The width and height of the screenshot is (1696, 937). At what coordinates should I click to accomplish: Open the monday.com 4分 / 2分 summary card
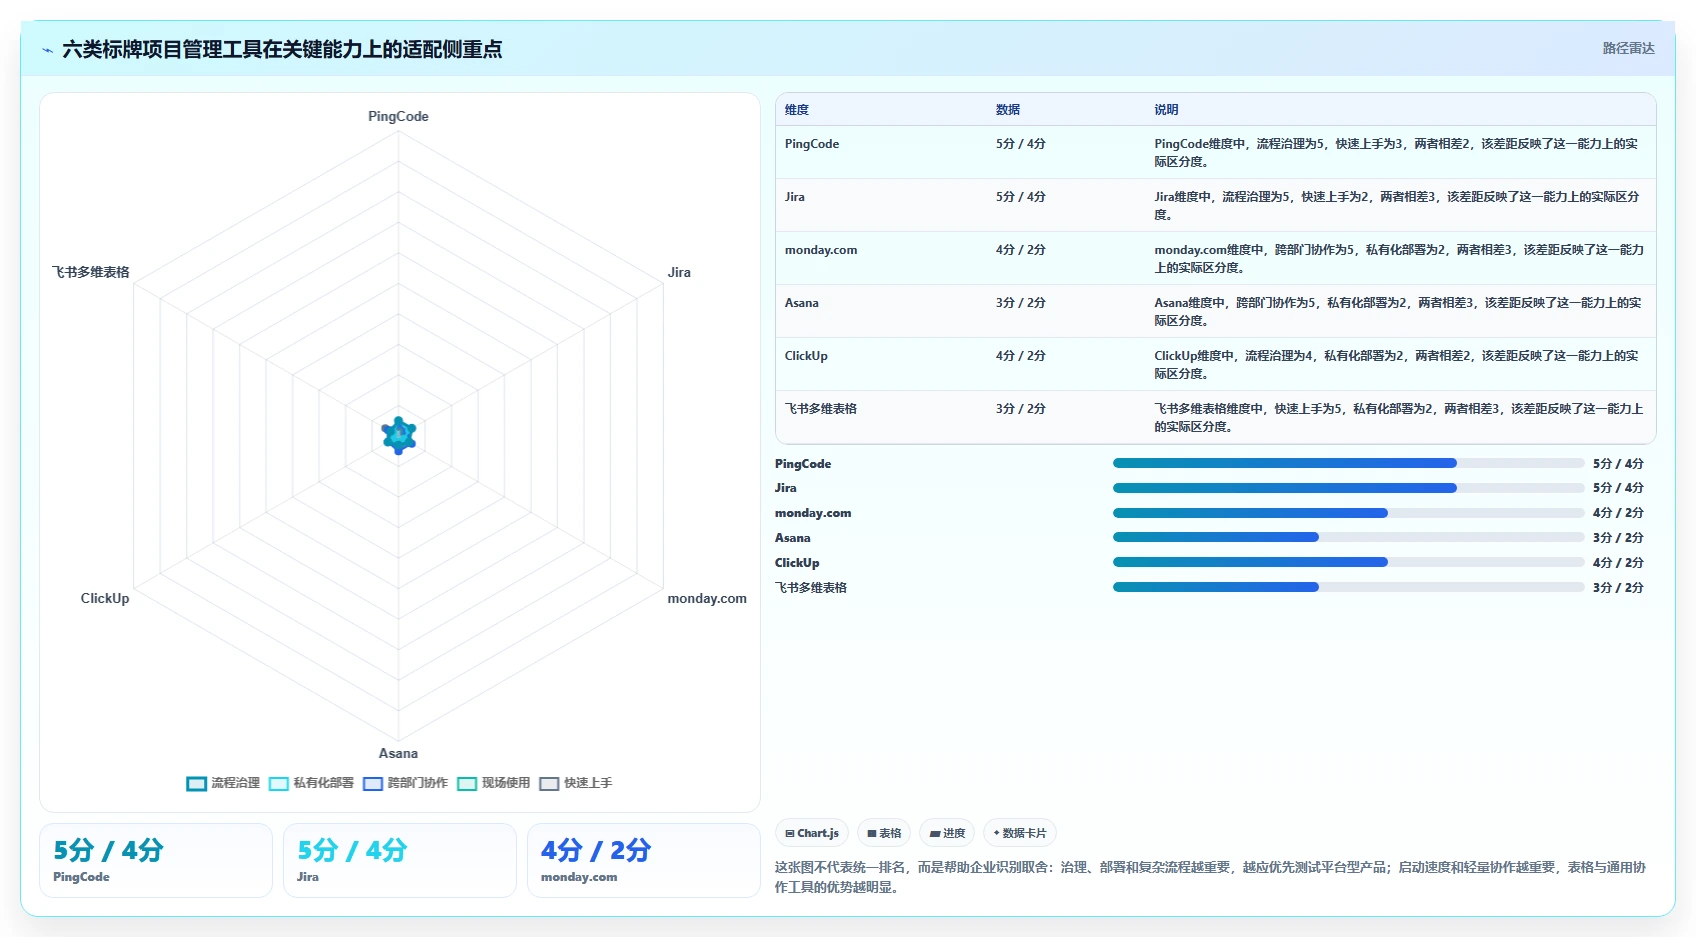(644, 861)
